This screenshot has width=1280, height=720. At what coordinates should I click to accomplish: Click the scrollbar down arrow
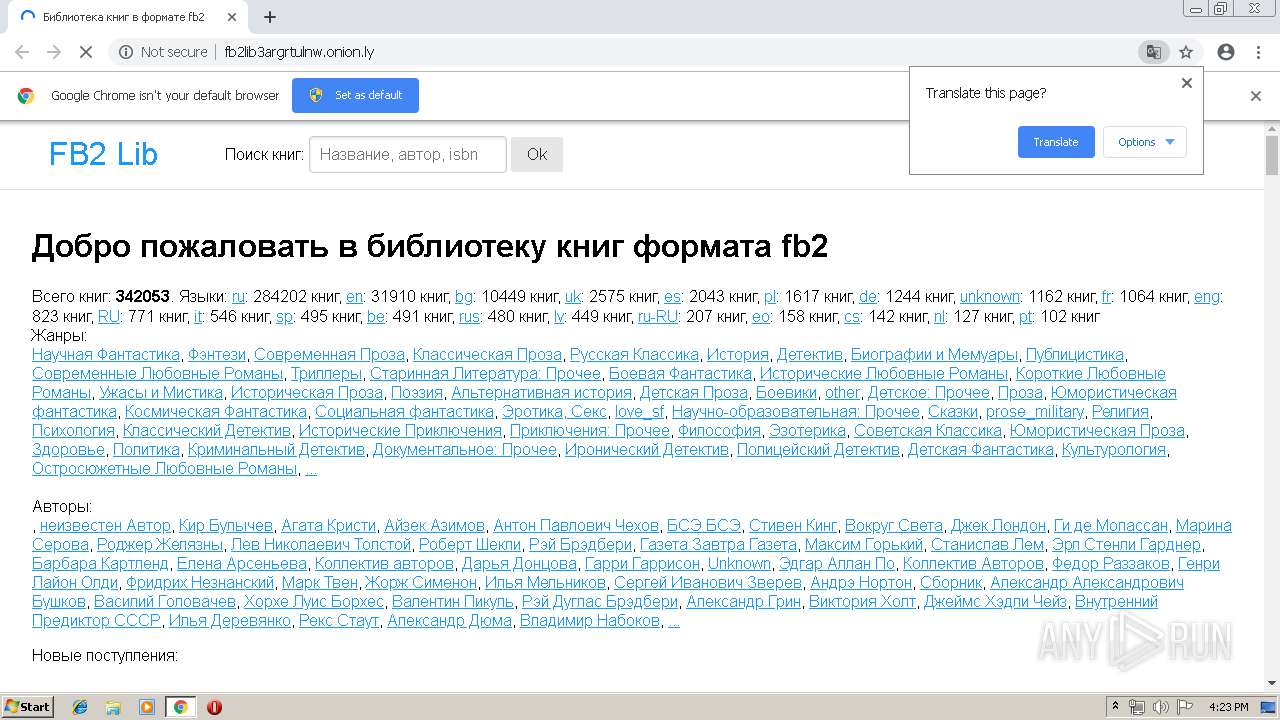1271,683
